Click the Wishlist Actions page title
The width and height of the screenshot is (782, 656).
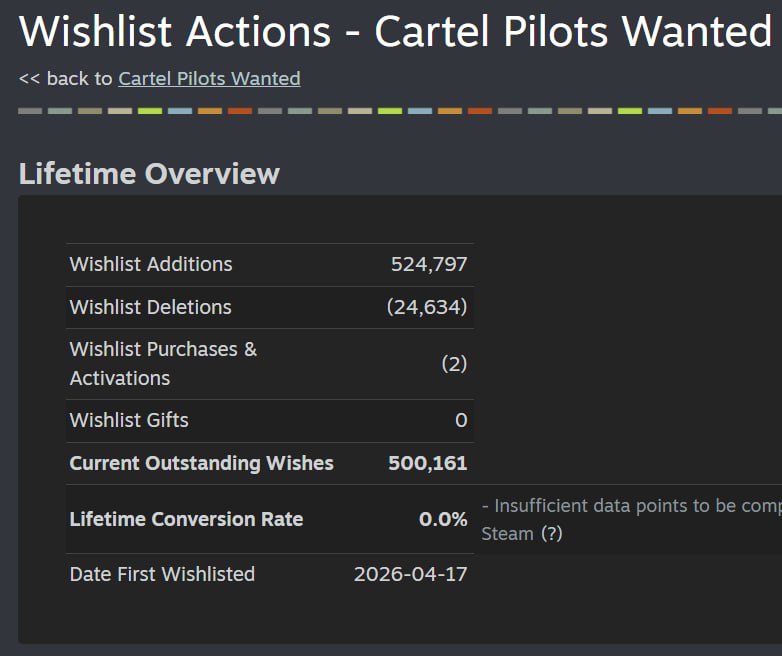coord(395,31)
